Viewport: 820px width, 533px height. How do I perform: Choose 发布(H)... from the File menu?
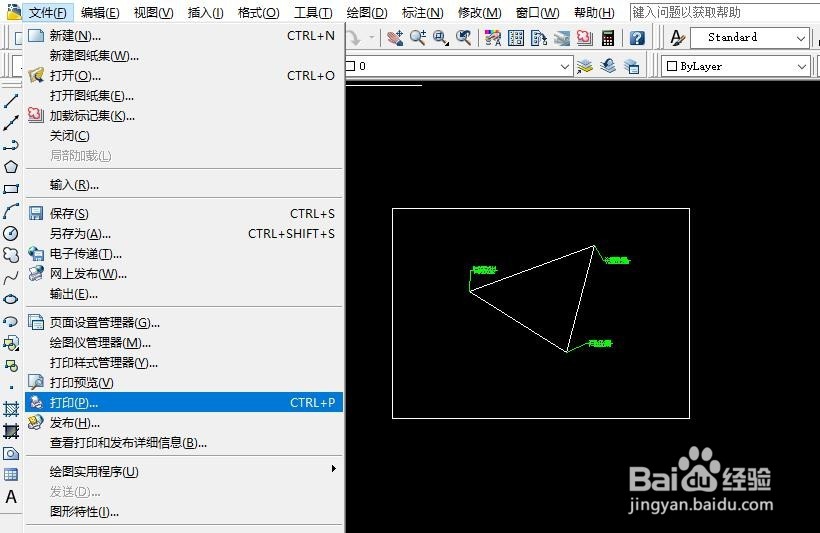(x=184, y=423)
